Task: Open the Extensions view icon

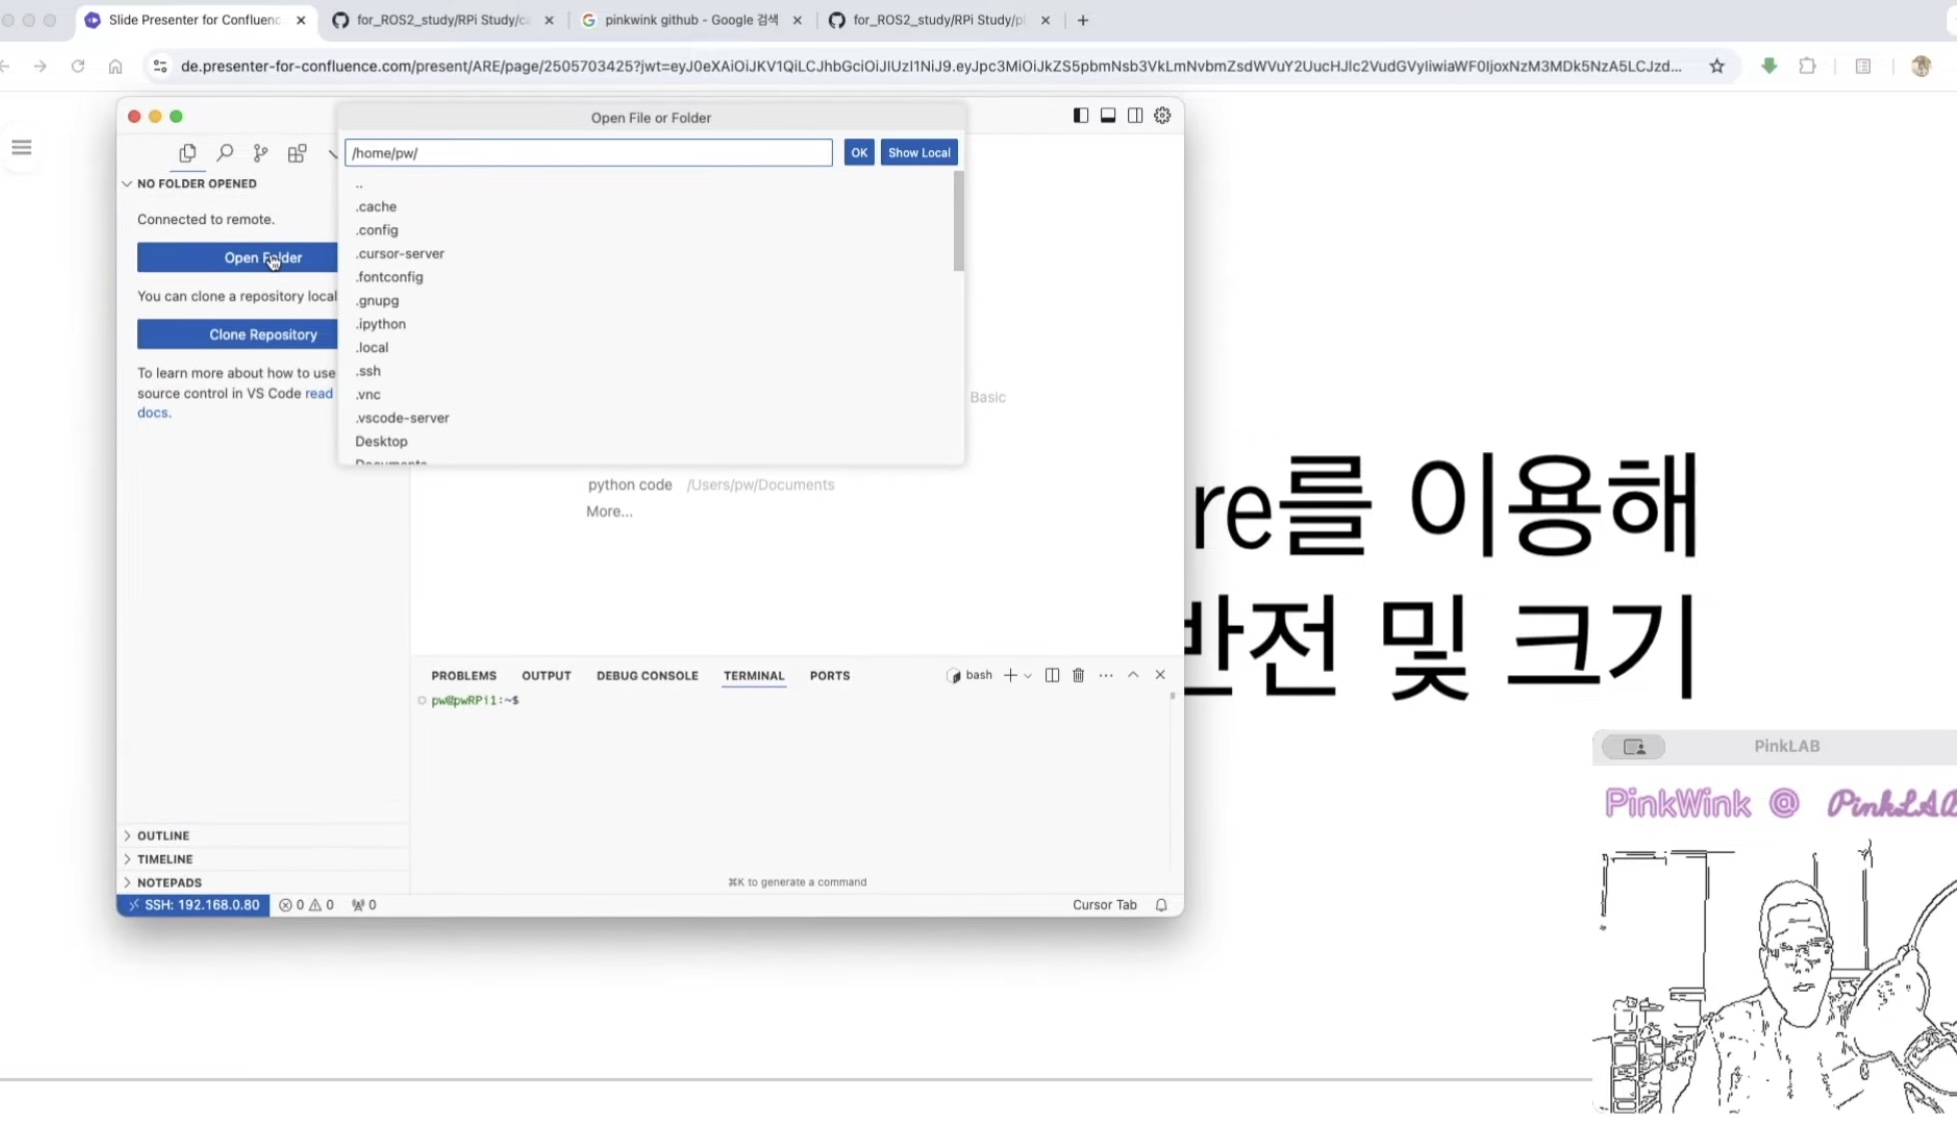Action: coord(297,153)
